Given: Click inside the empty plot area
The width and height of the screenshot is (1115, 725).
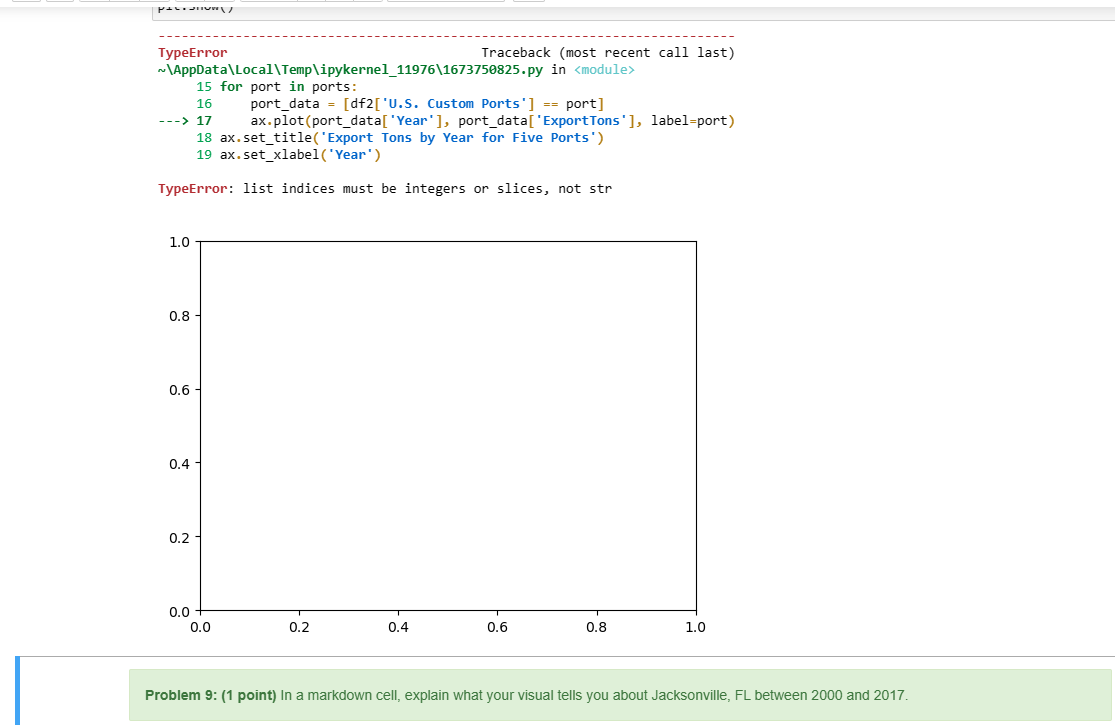Looking at the screenshot, I should coord(448,425).
